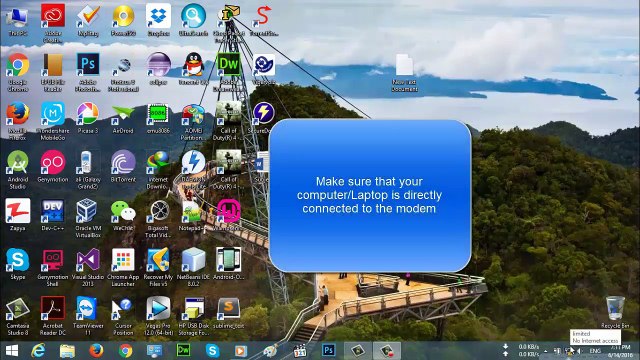
Task: Launch WeChat desktop shortcut
Action: [x=123, y=215]
